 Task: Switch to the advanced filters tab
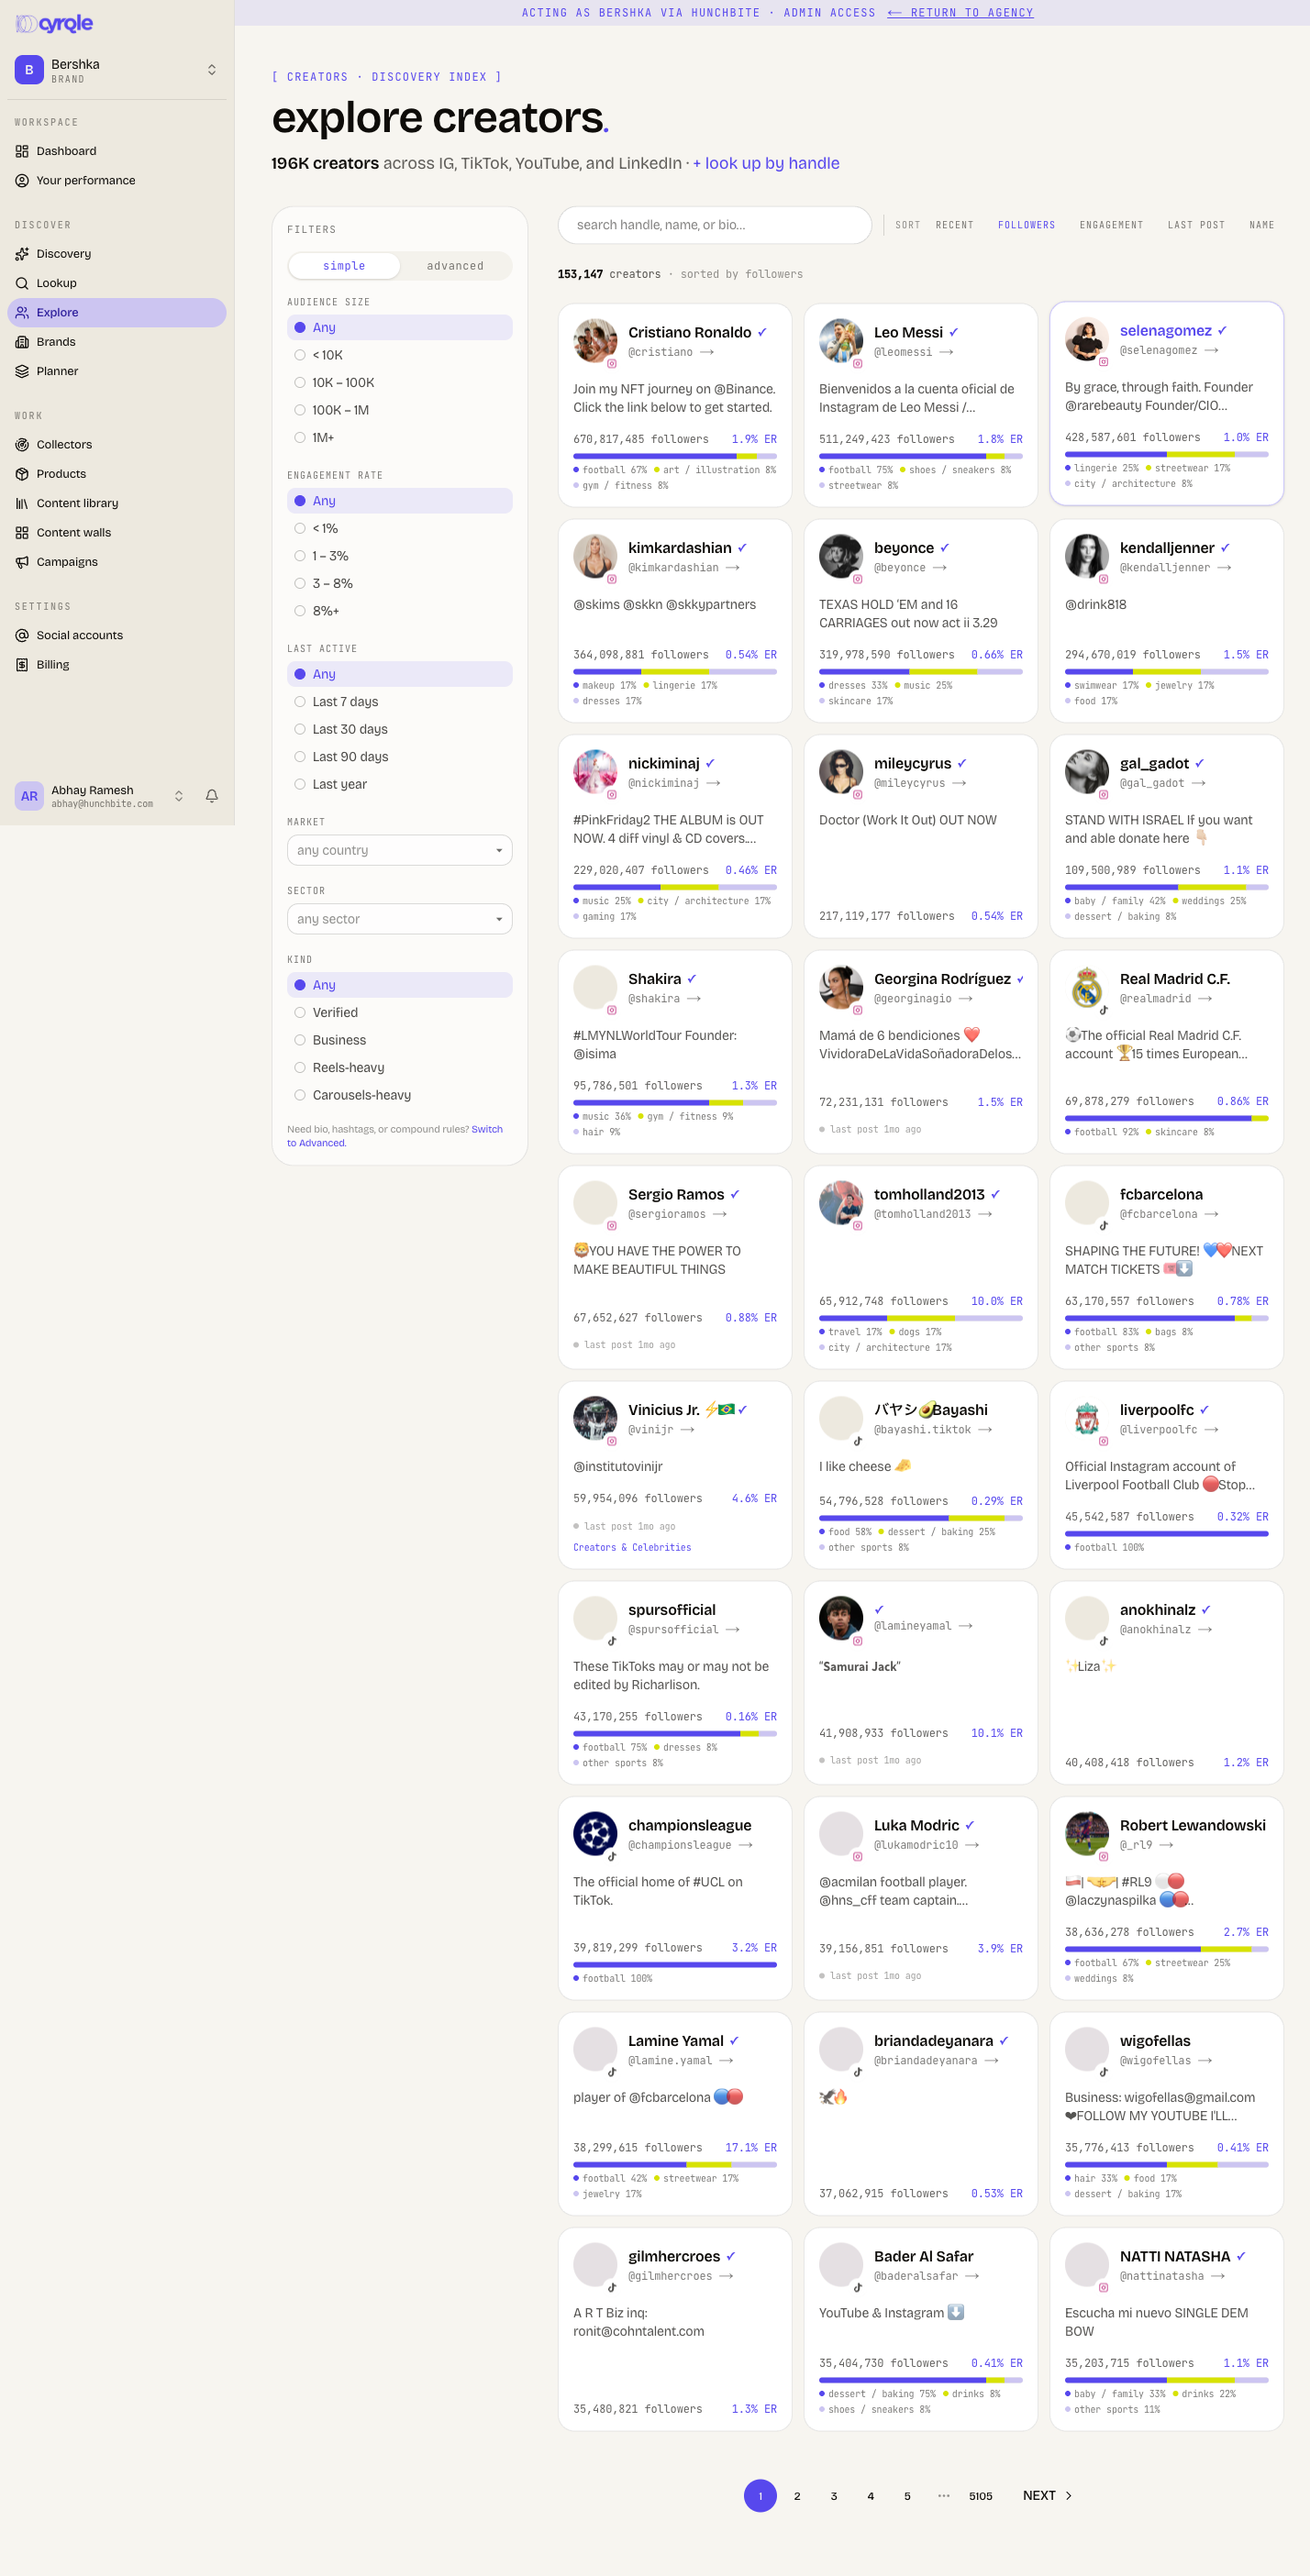(x=455, y=266)
